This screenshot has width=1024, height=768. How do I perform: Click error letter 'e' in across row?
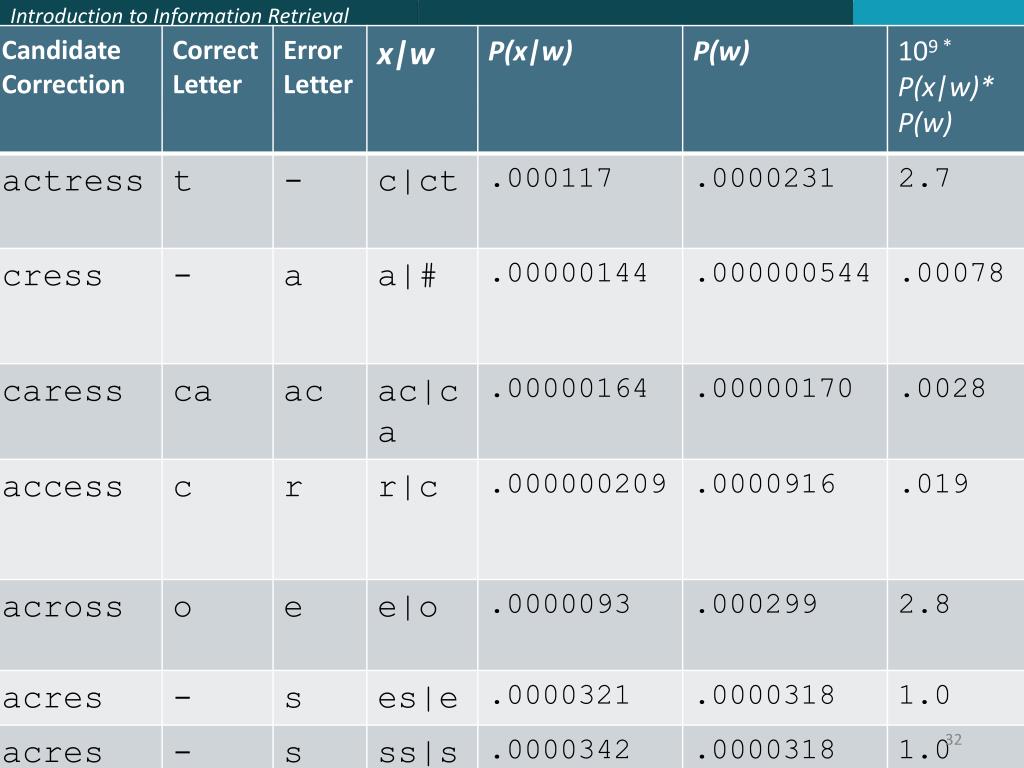click(x=293, y=609)
